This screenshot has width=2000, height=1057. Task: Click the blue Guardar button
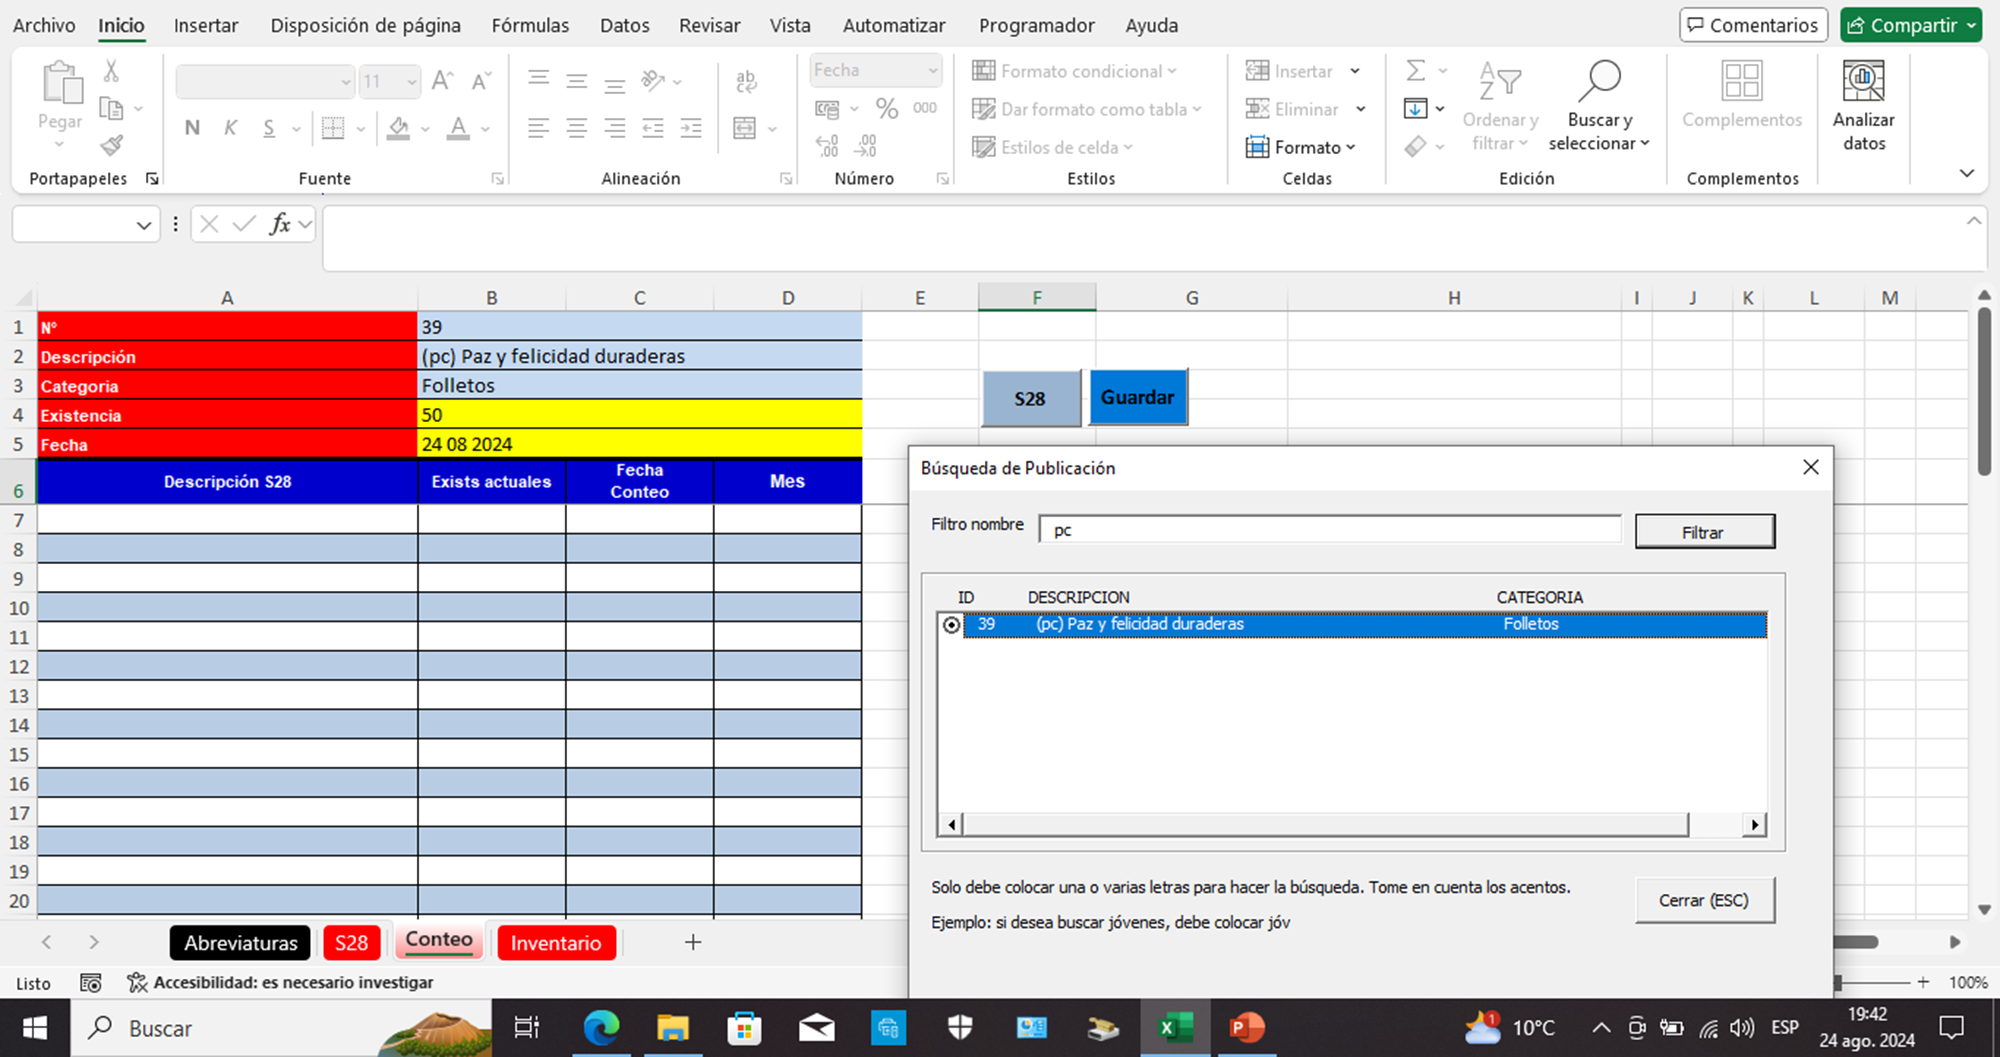(x=1137, y=397)
